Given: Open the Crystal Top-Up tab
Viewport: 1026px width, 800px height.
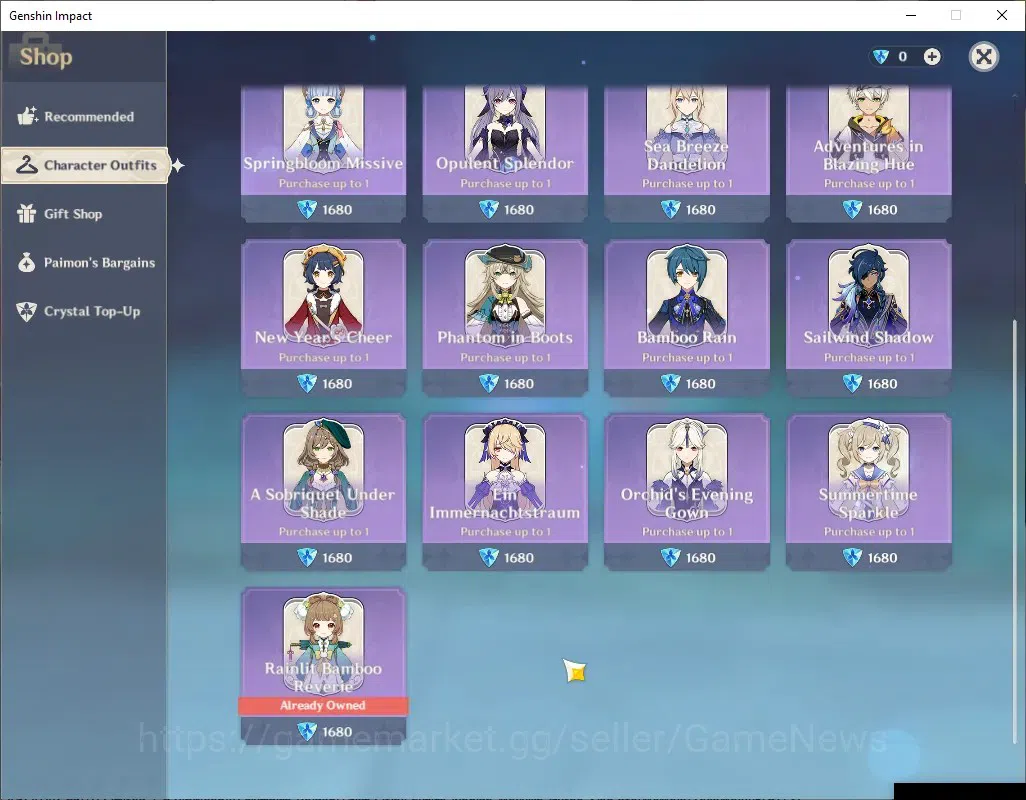Looking at the screenshot, I should click(84, 311).
